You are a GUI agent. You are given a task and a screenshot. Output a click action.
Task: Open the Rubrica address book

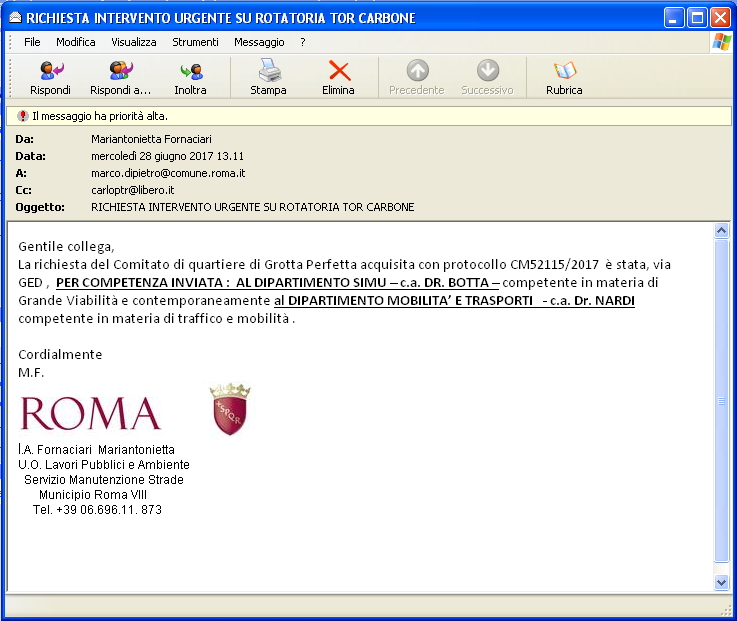pyautogui.click(x=564, y=78)
